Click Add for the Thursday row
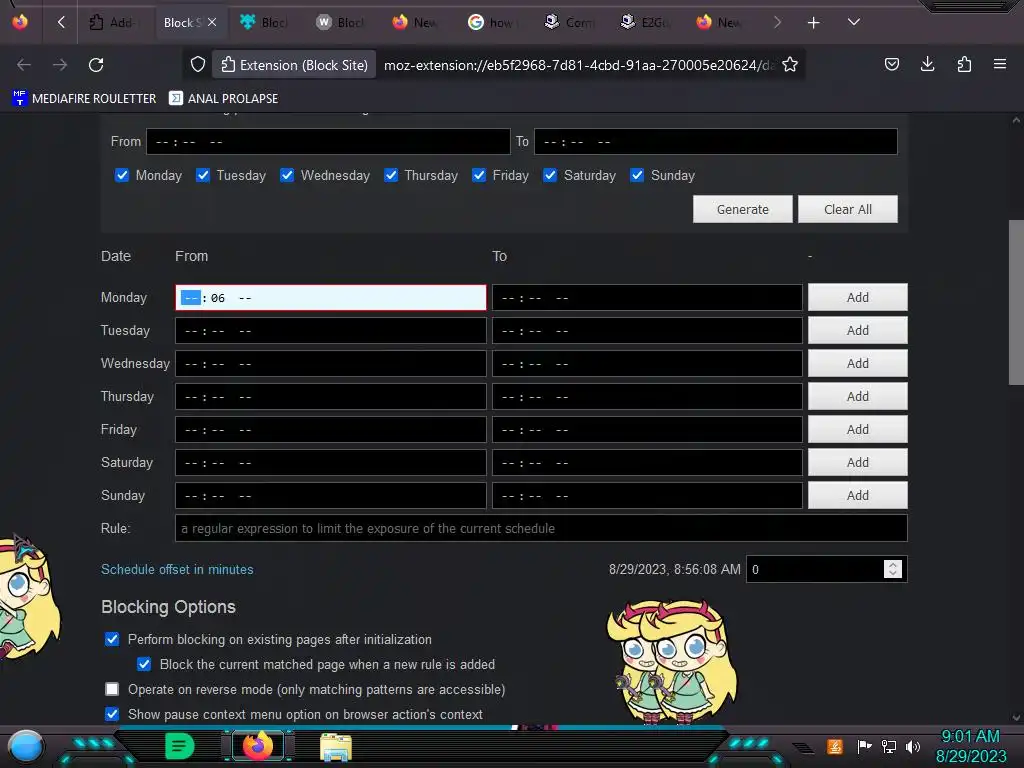The height and width of the screenshot is (768, 1024). pos(857,396)
